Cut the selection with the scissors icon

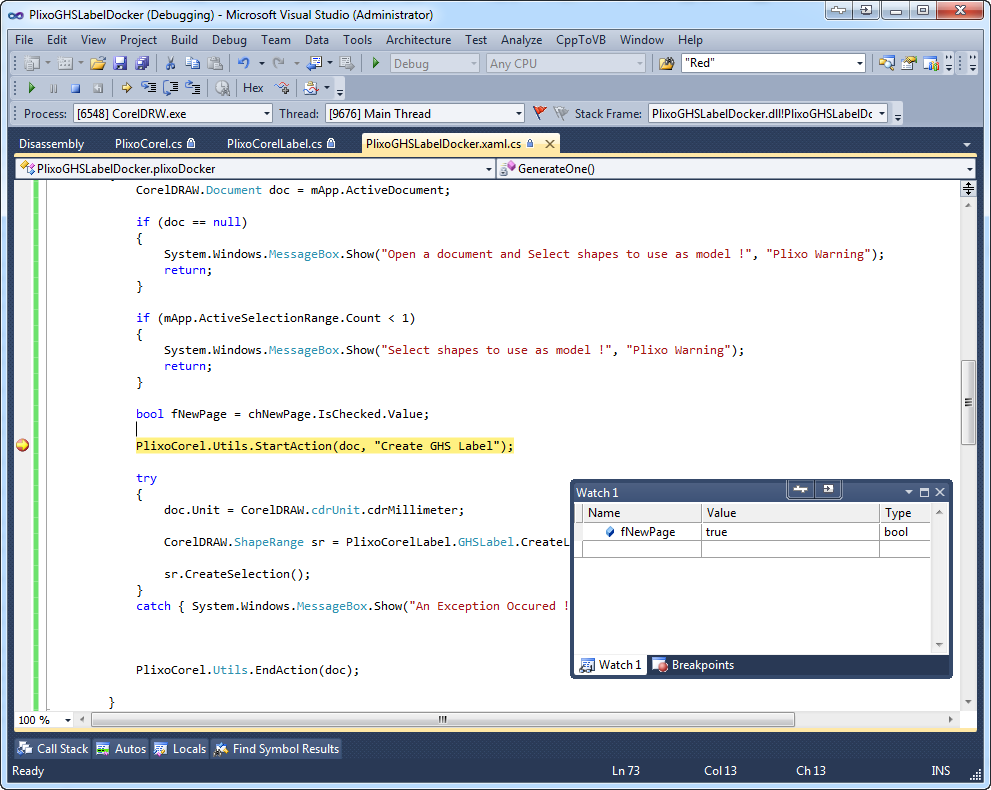[170, 63]
